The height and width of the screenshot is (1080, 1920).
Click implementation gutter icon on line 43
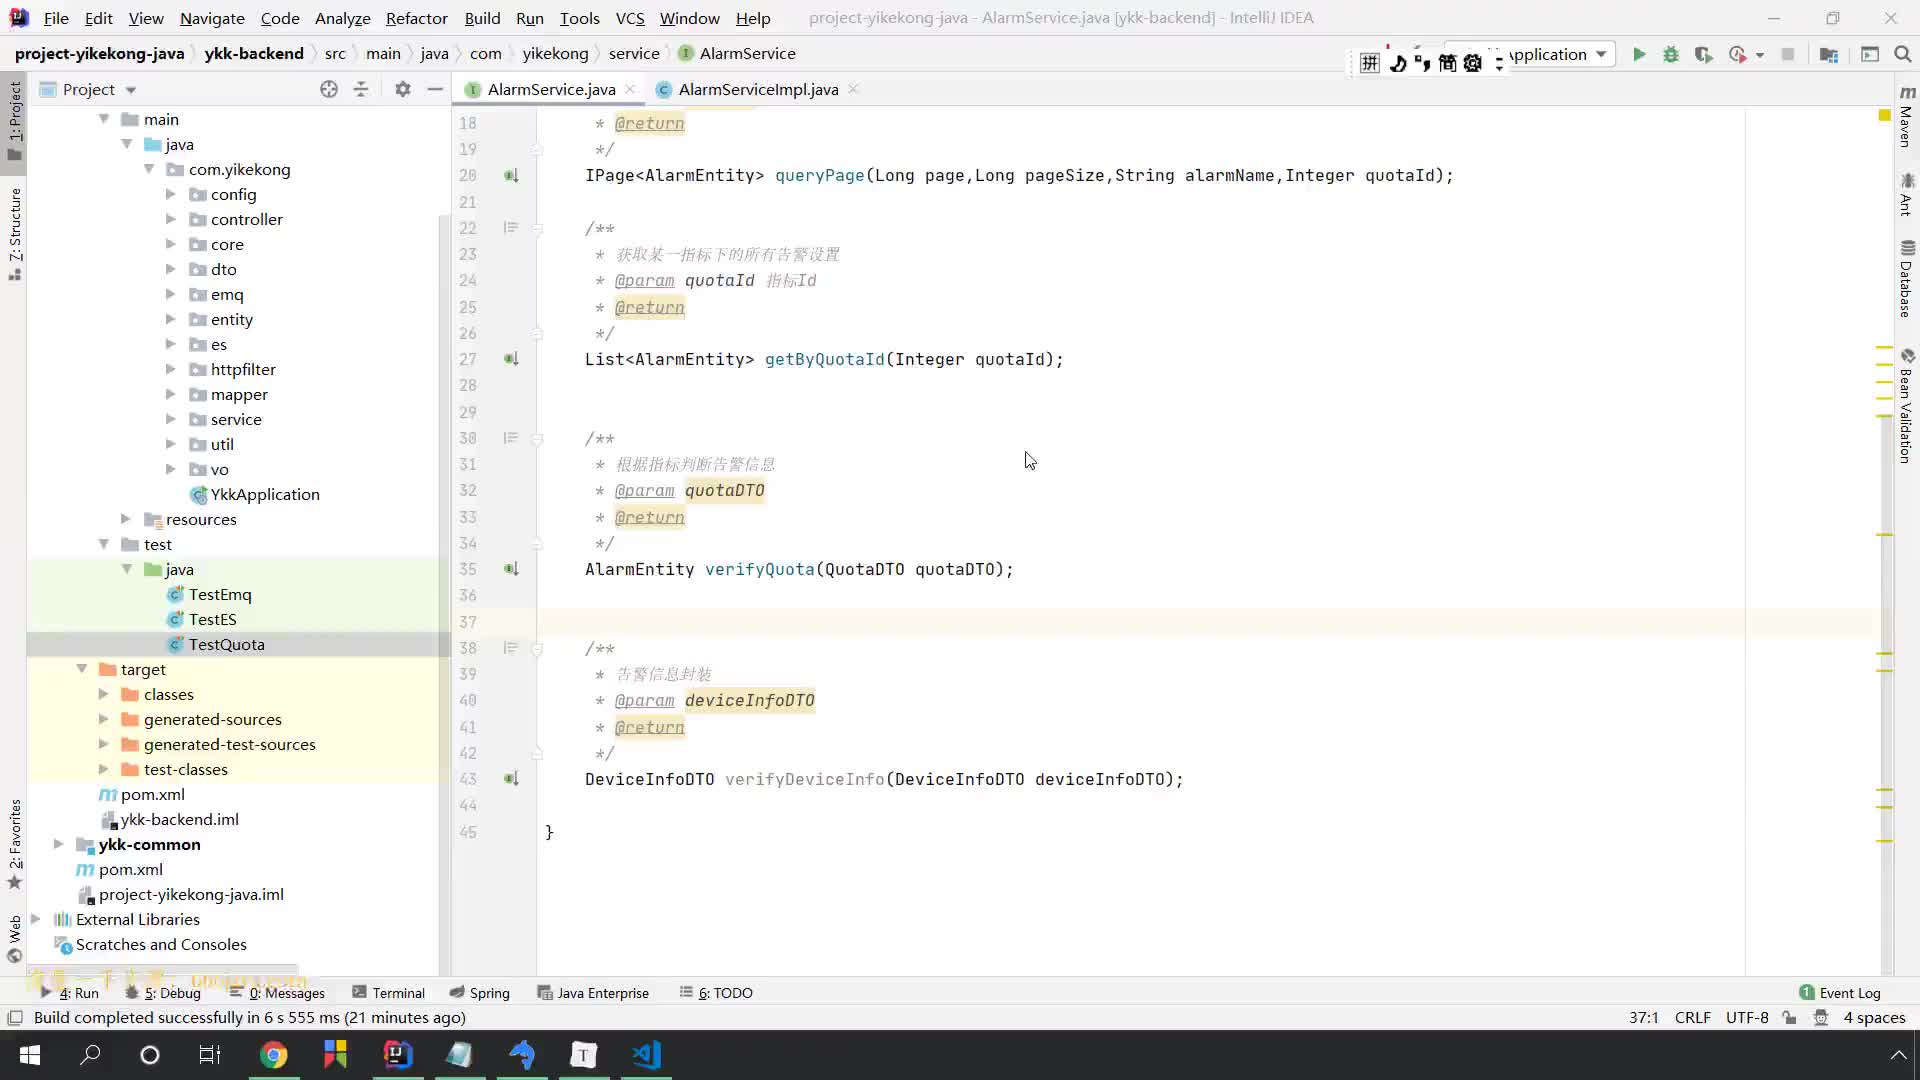(511, 779)
